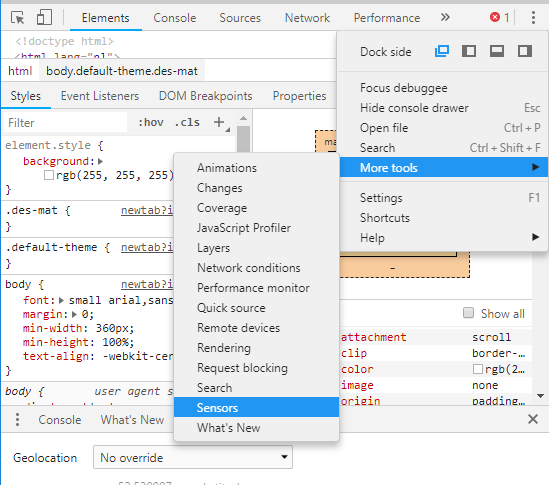Click html breadcrumb element

pyautogui.click(x=20, y=71)
